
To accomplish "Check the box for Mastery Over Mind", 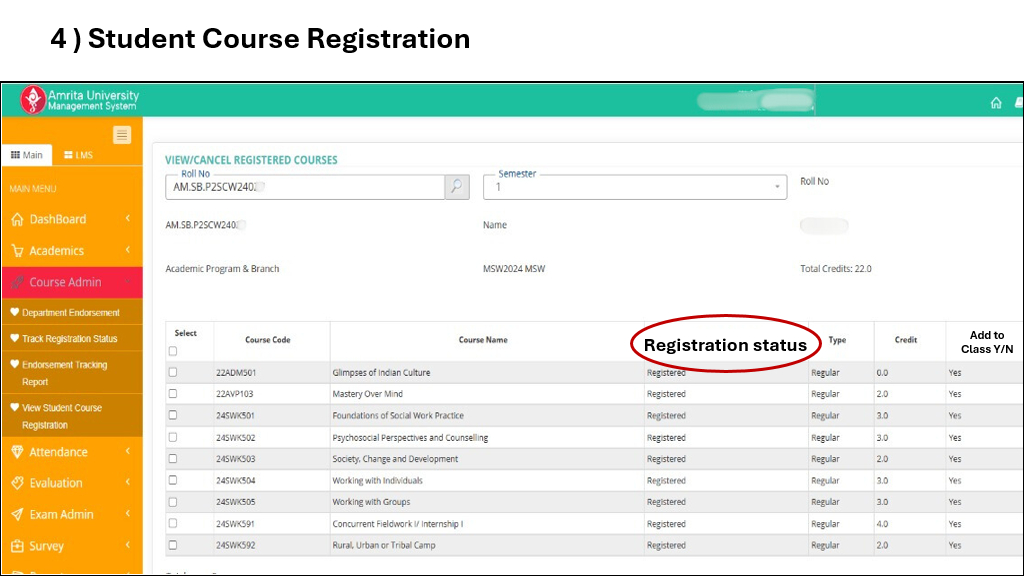I will click(173, 394).
